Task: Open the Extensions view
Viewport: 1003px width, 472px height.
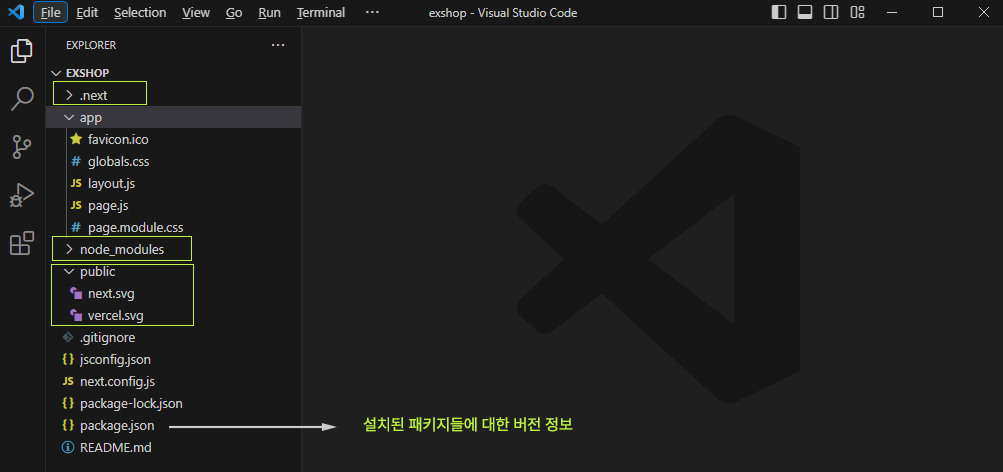Action: [x=22, y=244]
